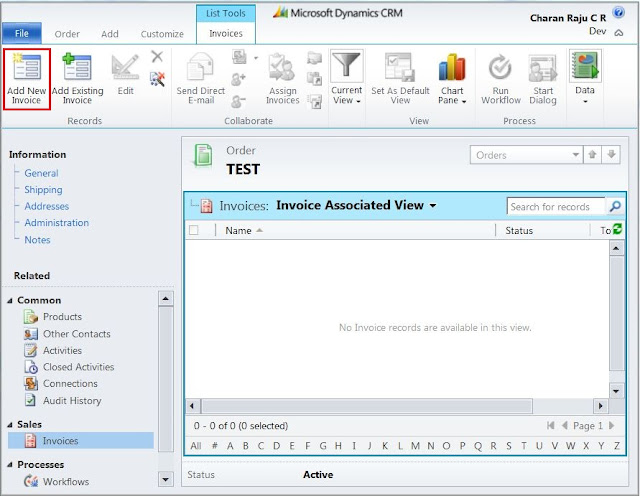
Task: Go to next order using down arrow
Action: [611, 155]
